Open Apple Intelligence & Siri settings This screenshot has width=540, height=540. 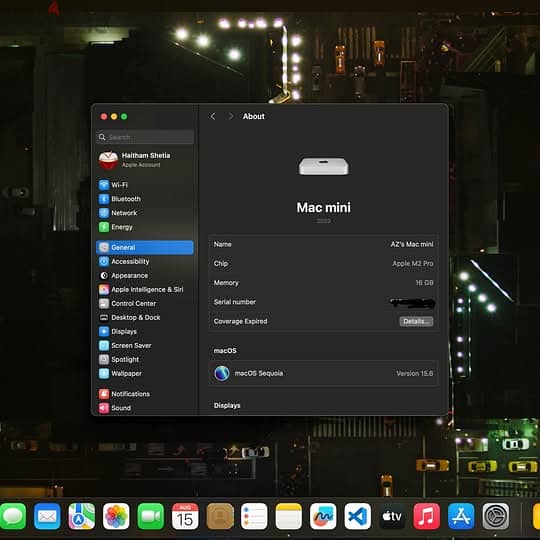145,290
